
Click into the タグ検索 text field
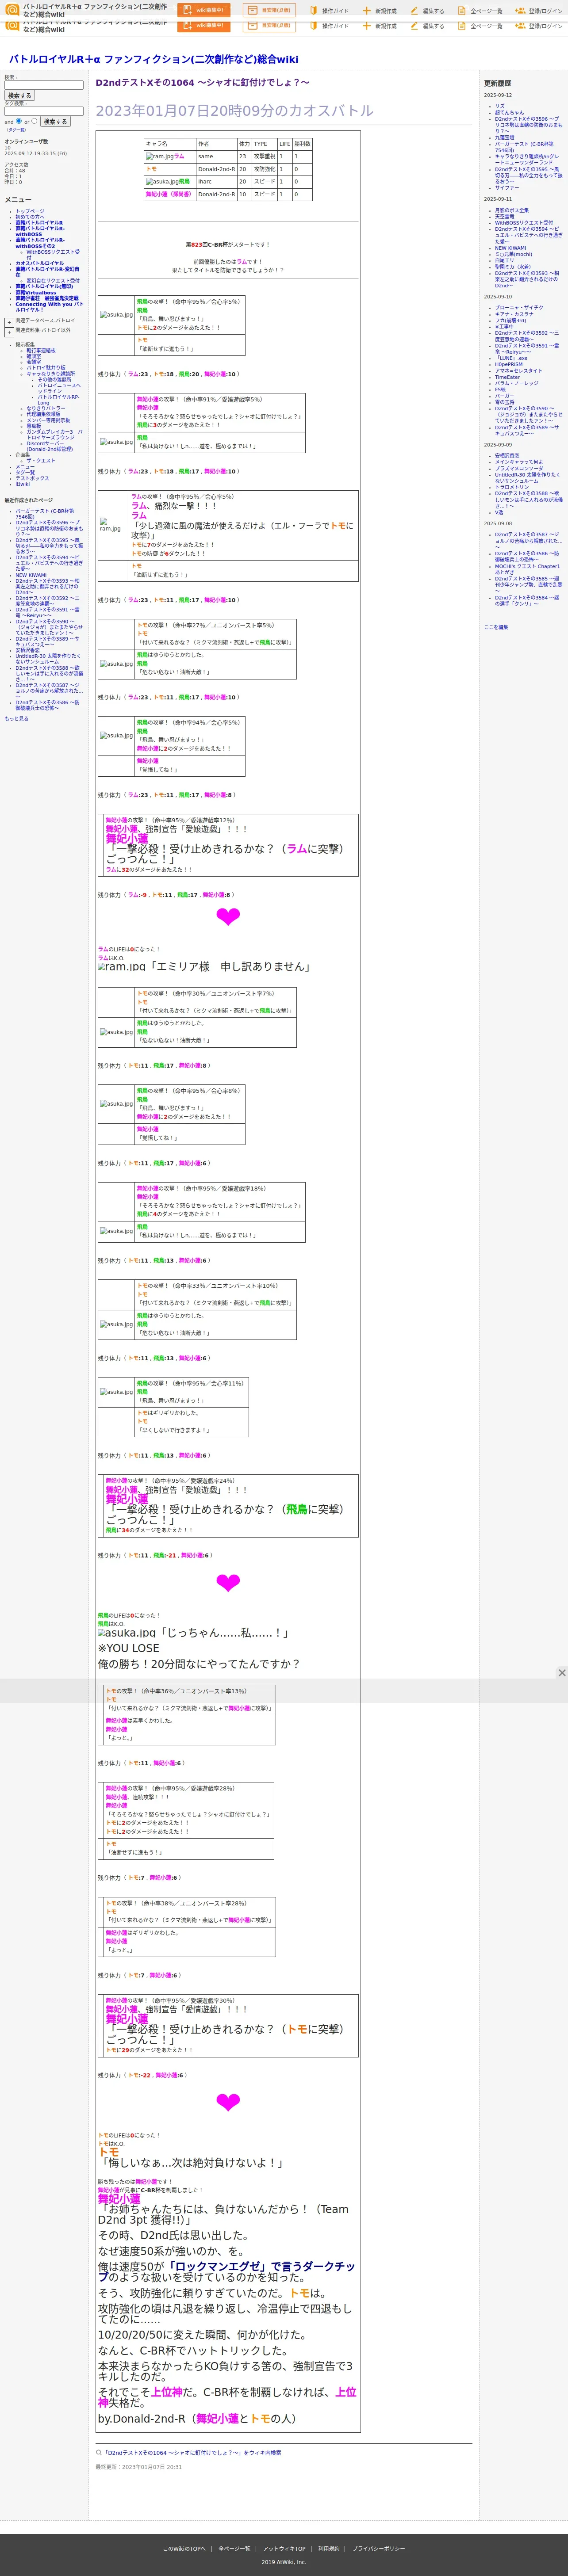click(x=44, y=112)
